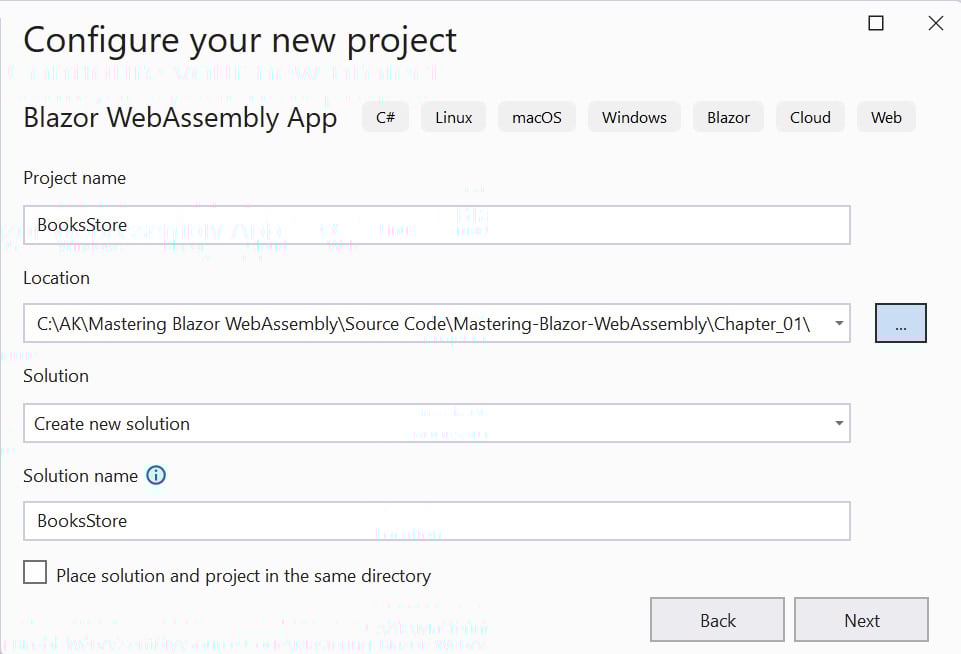Select the Blazor tag
This screenshot has width=961, height=654.
click(728, 117)
